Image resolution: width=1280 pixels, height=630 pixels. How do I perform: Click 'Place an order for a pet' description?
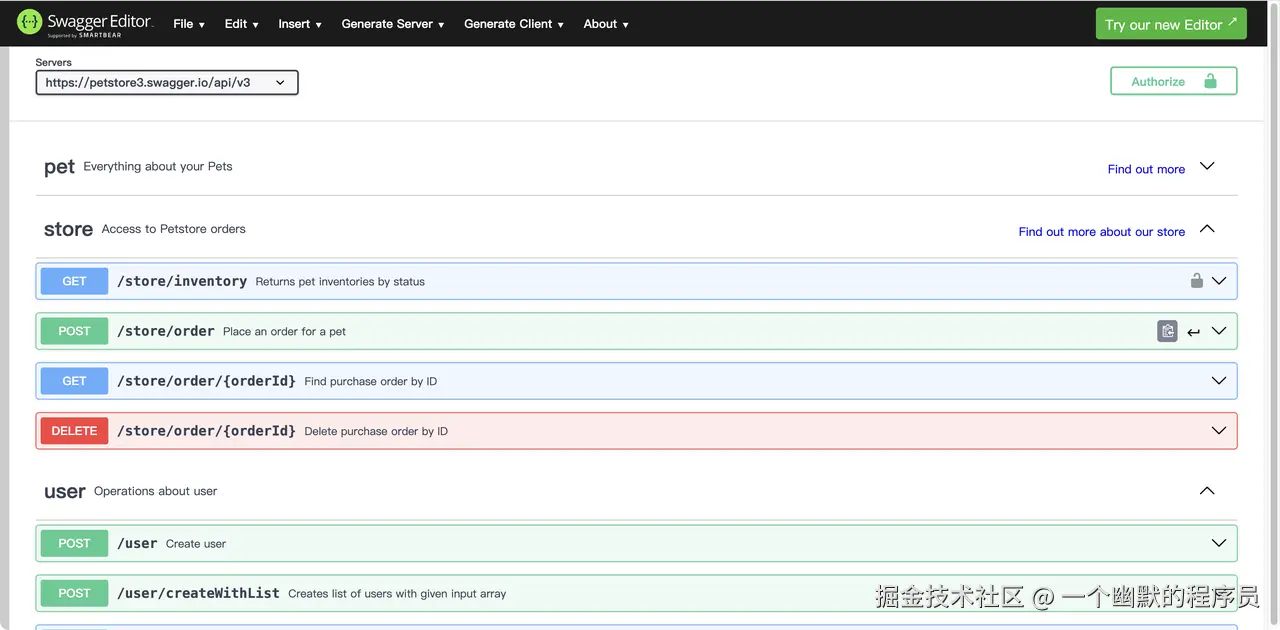(284, 332)
